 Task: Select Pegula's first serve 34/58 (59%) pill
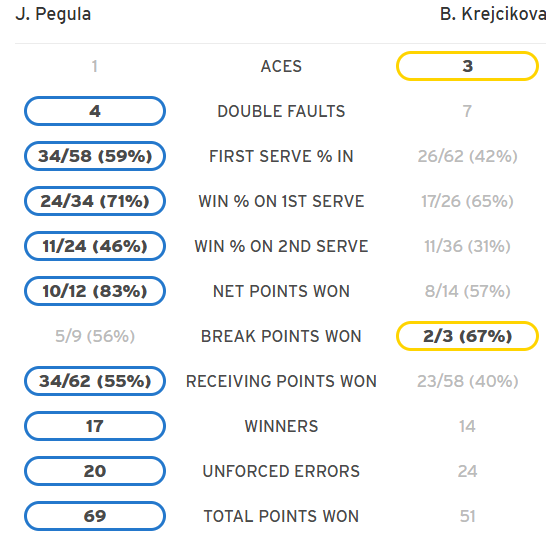pos(95,156)
